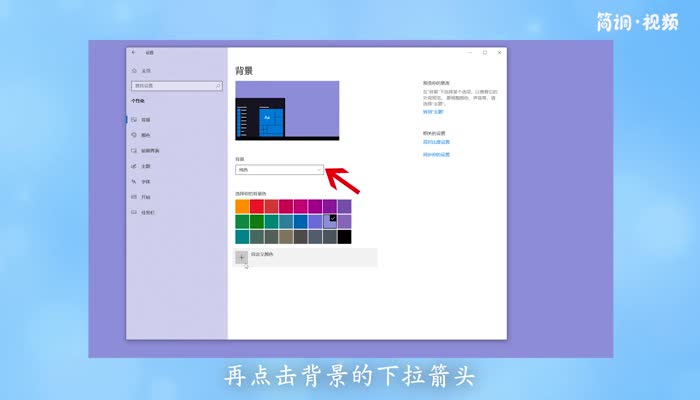Open Start settings via sidebar icon
700x400 pixels.
point(134,197)
